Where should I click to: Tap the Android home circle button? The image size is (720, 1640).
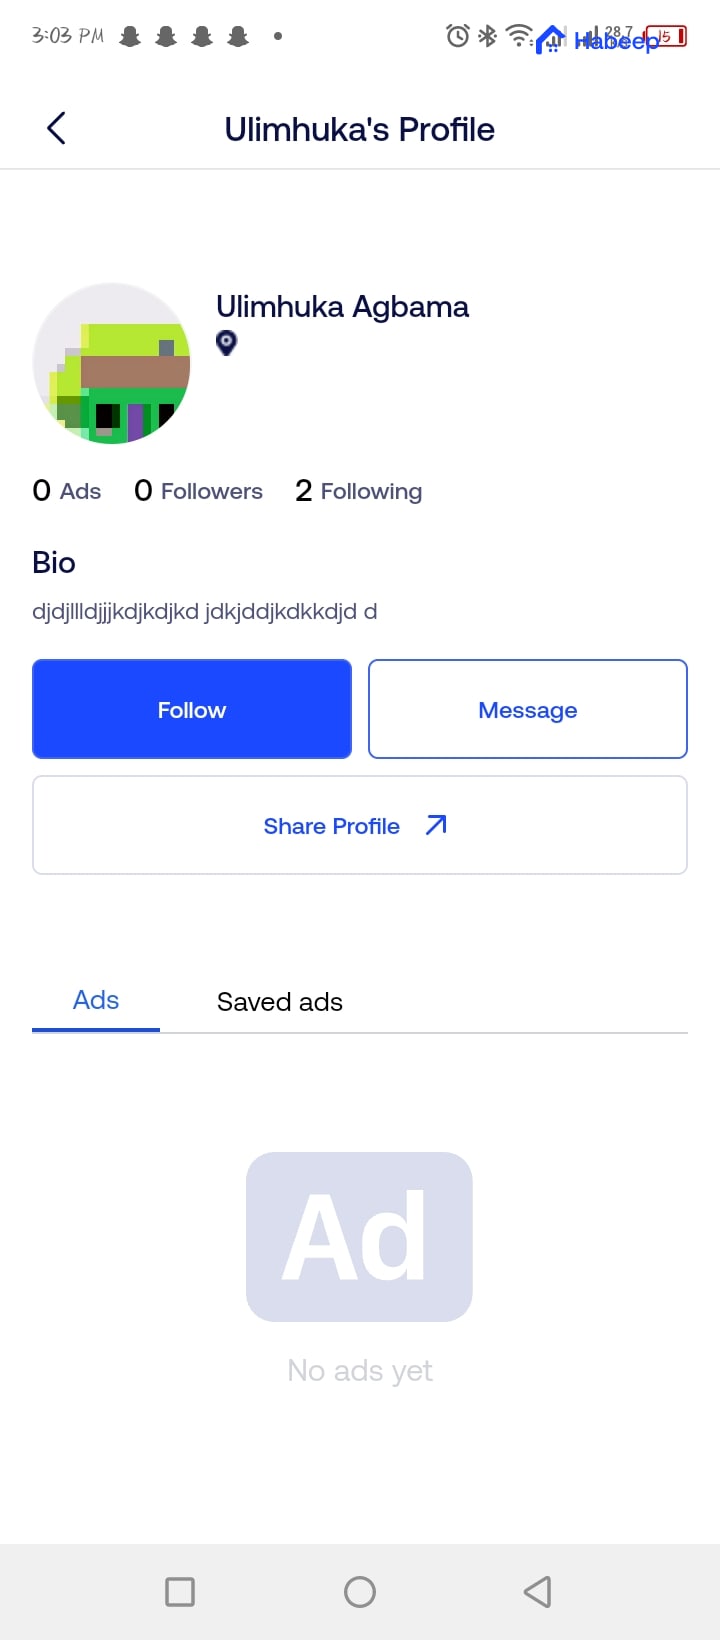pyautogui.click(x=360, y=1591)
